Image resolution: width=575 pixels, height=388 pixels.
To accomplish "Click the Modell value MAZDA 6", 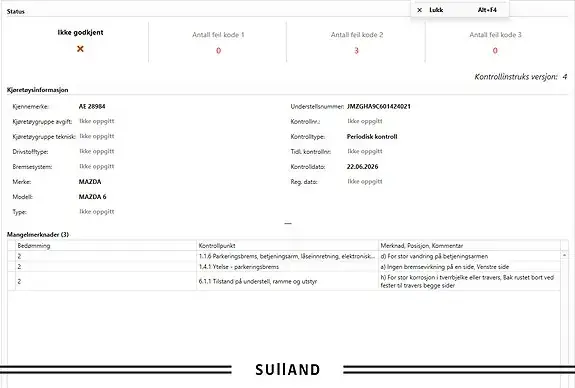I will (92, 197).
